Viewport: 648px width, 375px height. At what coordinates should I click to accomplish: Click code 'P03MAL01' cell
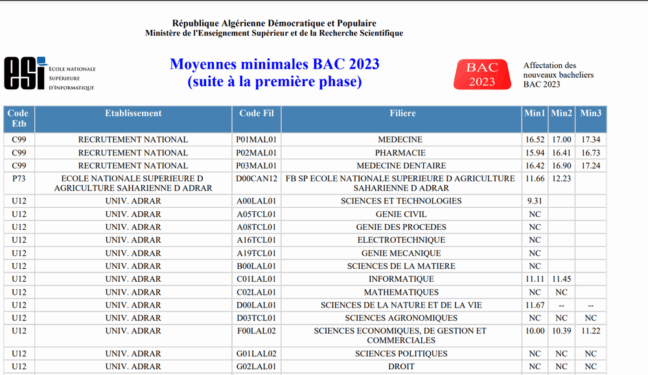point(256,166)
